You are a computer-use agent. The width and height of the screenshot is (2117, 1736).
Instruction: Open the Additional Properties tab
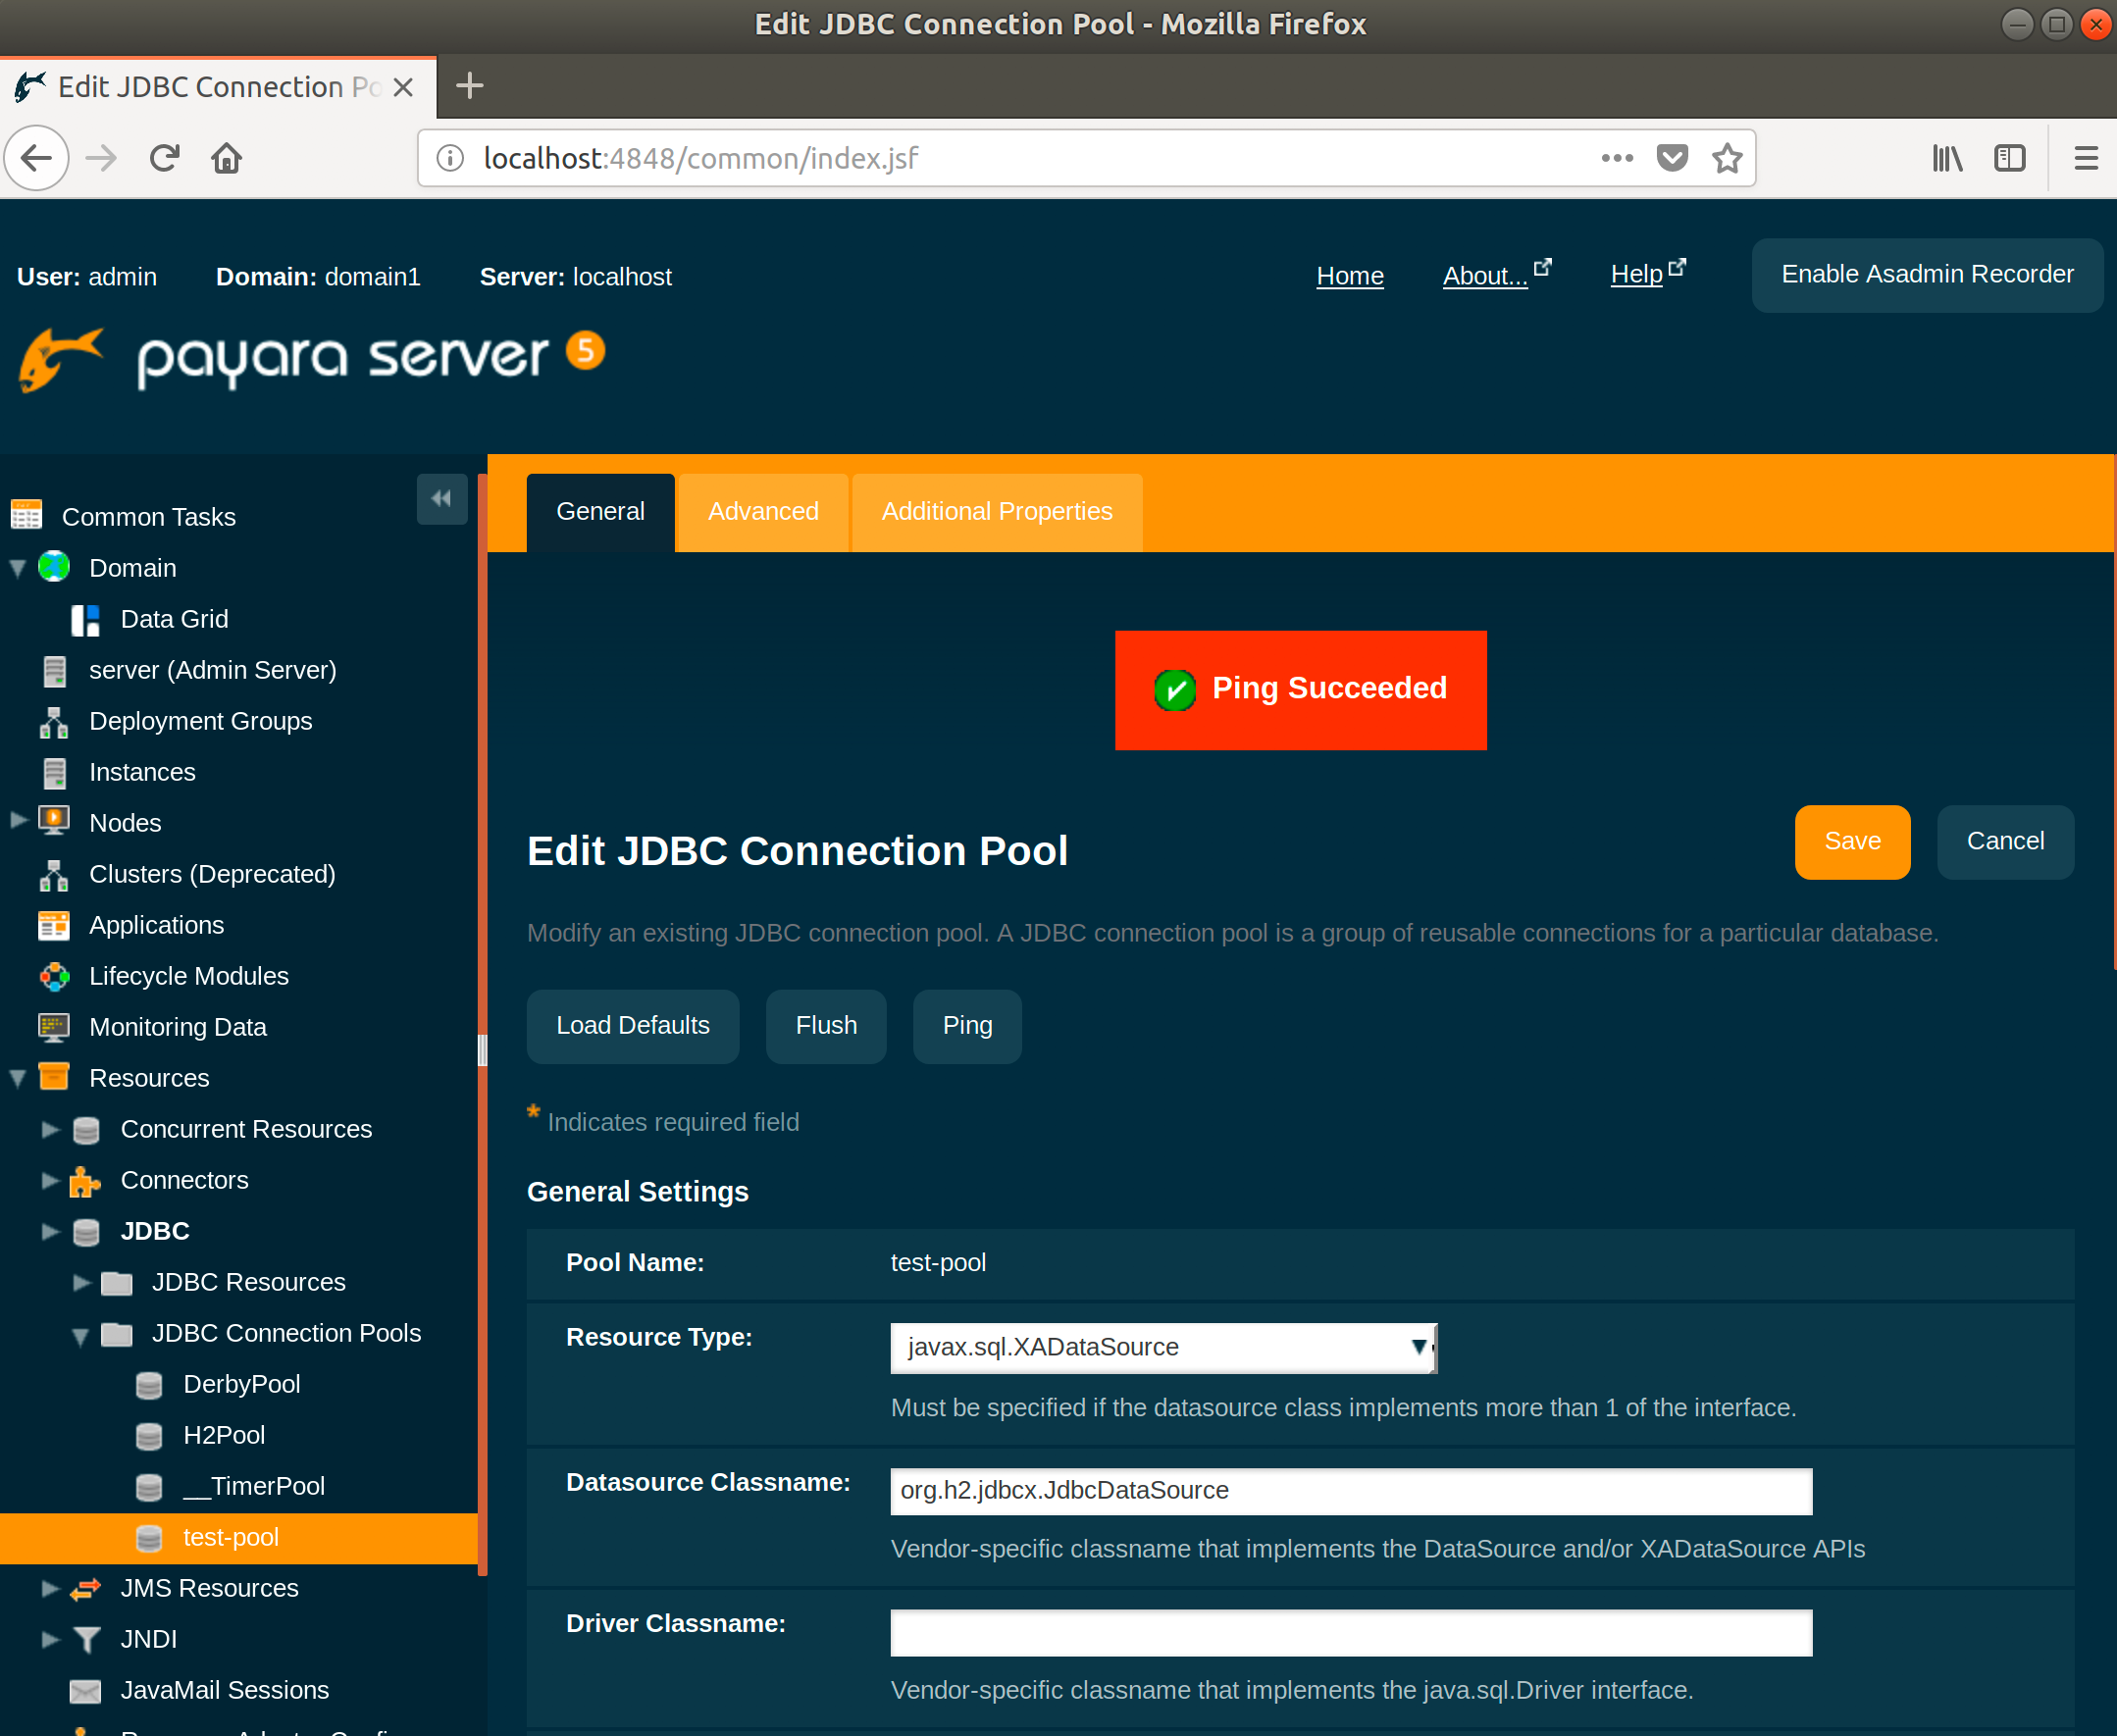tap(996, 512)
